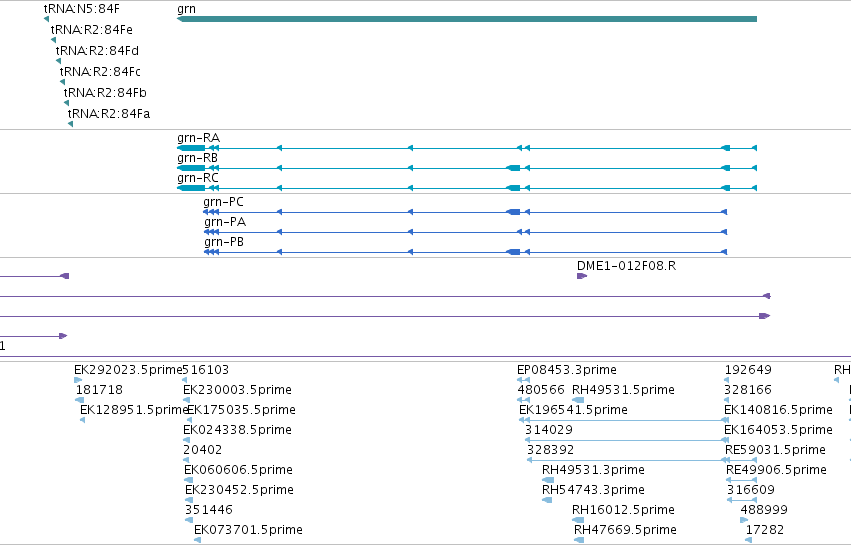
Task: Click the EK024338.5prime EST label
Action: point(237,430)
